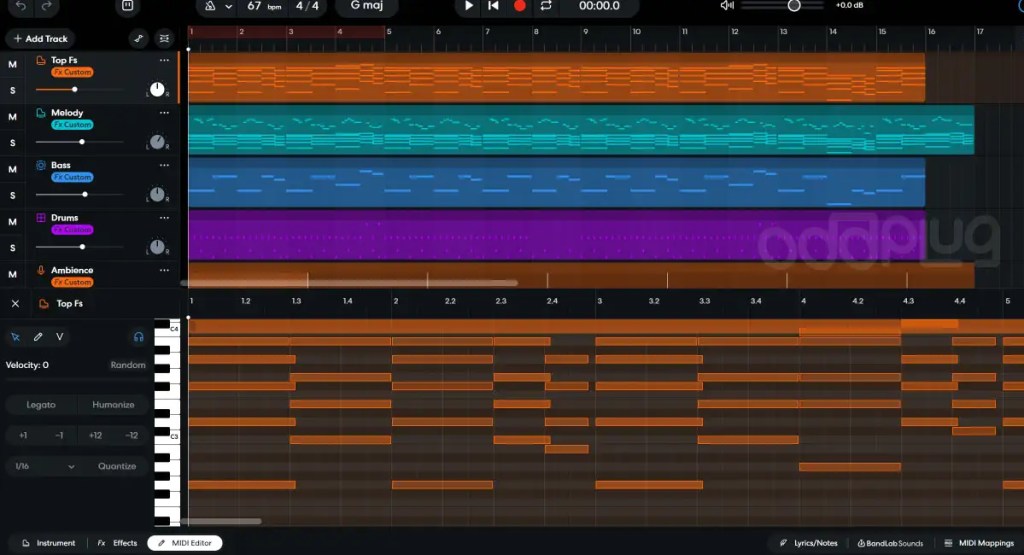Click the Top Fs track volume slider
This screenshot has width=1024, height=555.
coord(79,89)
